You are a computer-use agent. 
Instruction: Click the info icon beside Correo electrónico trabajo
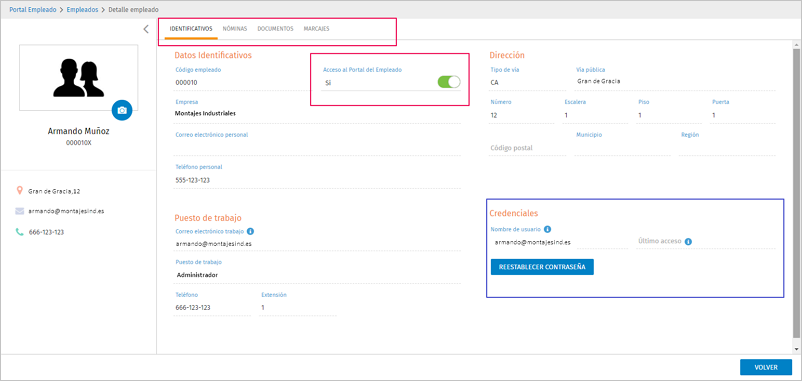click(x=251, y=231)
